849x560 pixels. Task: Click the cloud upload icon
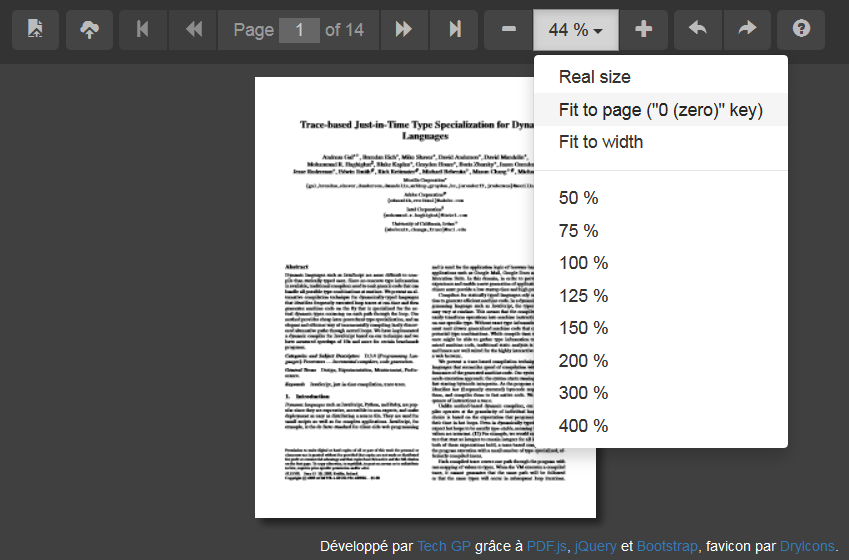[x=89, y=29]
